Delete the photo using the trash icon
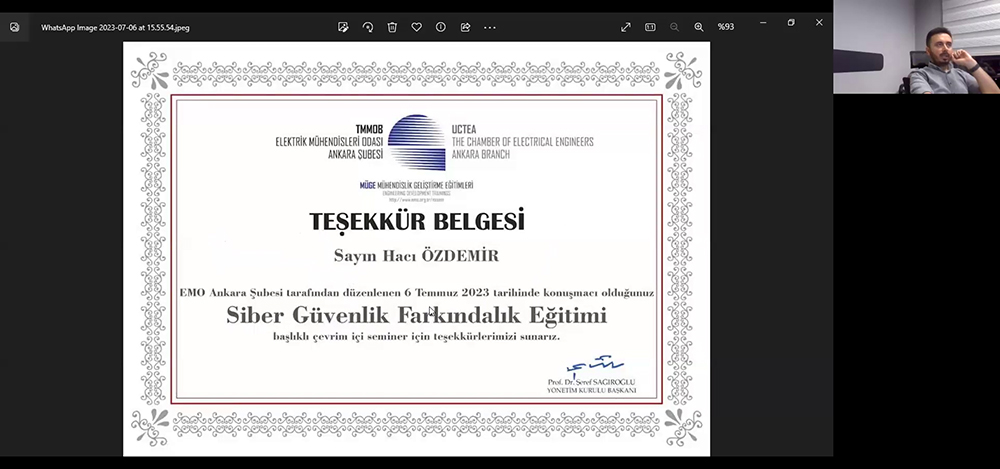The width and height of the screenshot is (1000, 469). click(392, 27)
